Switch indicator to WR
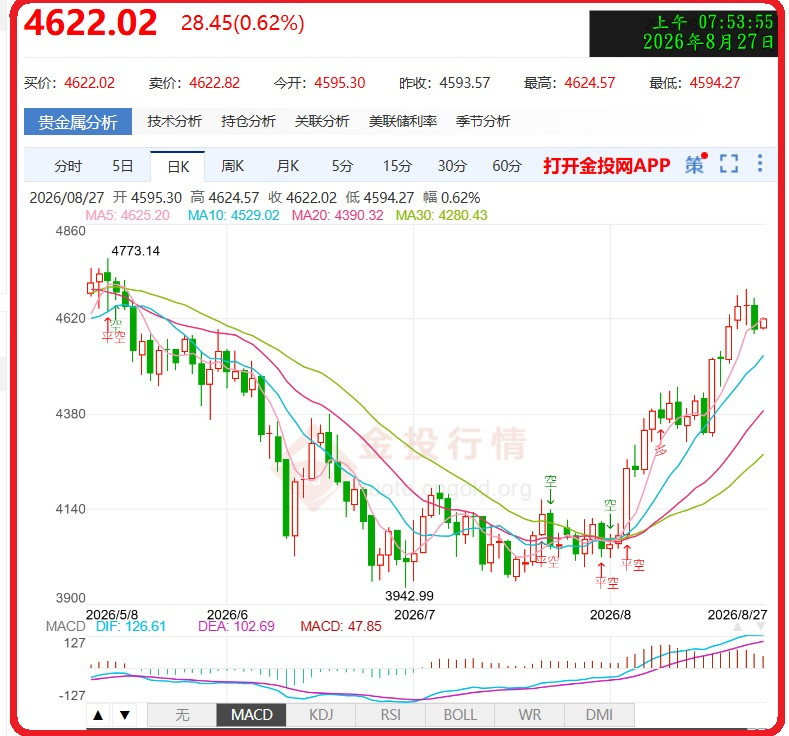This screenshot has height=736, width=789. (529, 715)
